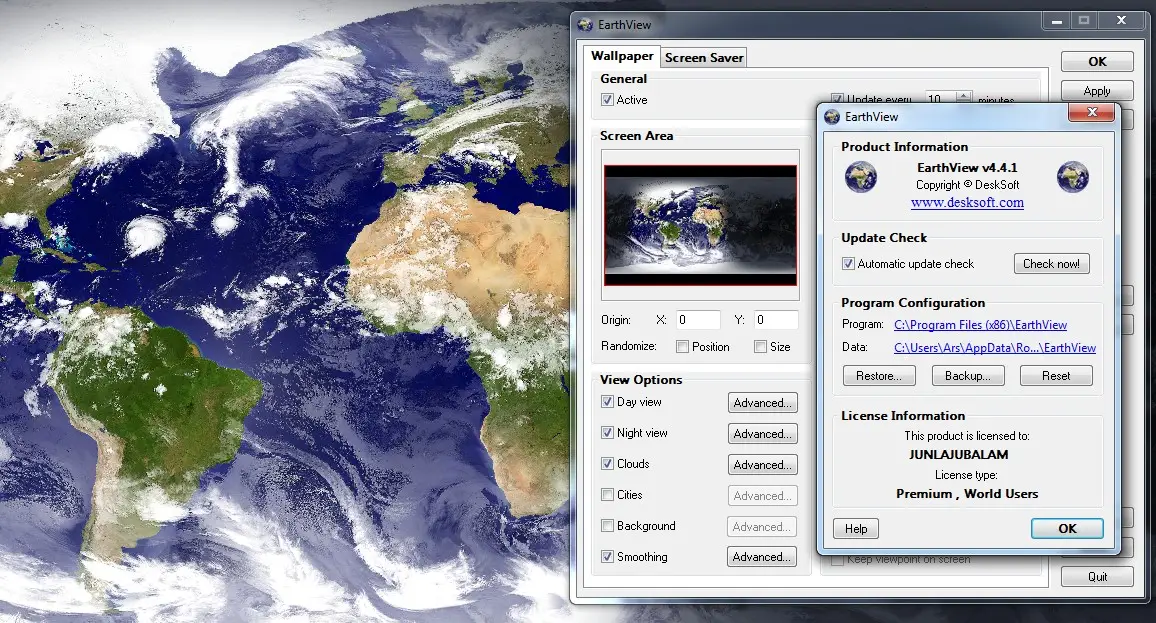Enable the Background checkbox
This screenshot has height=623, width=1156.
(607, 526)
